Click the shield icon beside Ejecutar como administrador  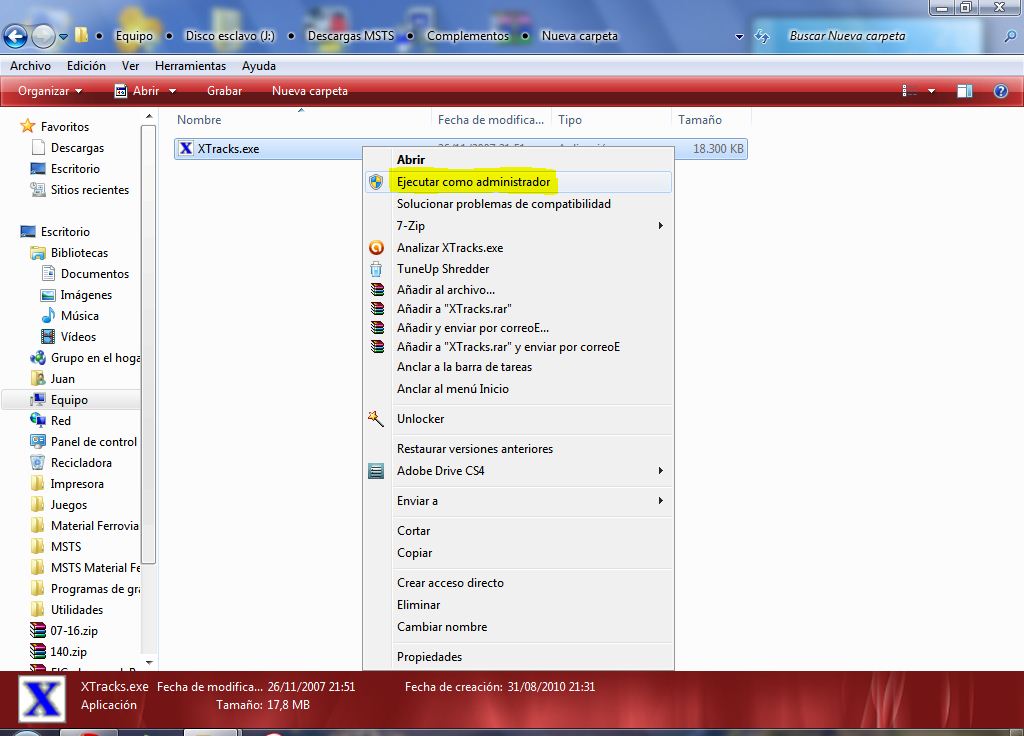tap(376, 182)
